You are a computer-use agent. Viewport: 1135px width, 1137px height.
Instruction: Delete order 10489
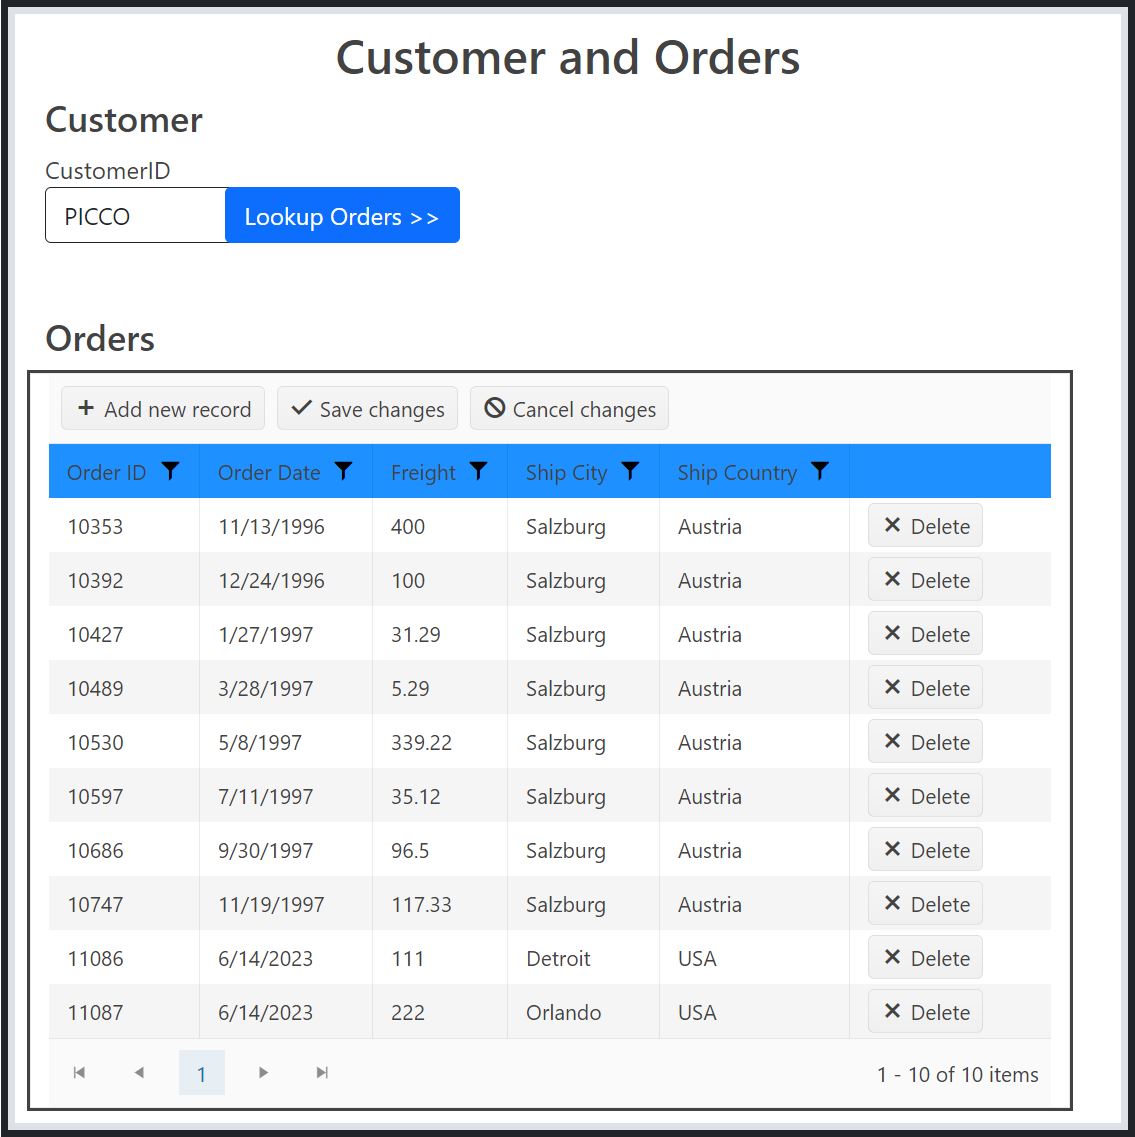coord(925,687)
